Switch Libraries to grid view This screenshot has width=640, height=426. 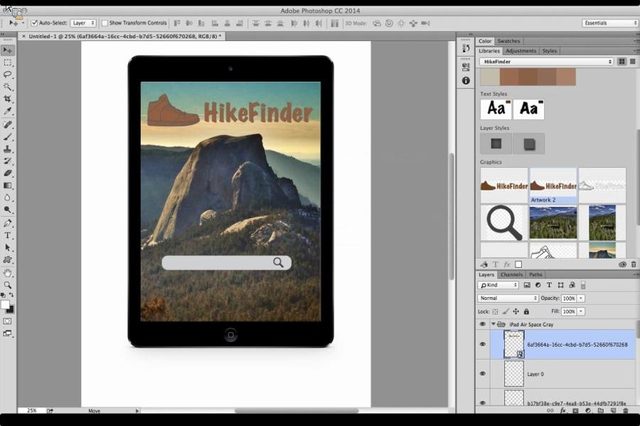click(622, 62)
